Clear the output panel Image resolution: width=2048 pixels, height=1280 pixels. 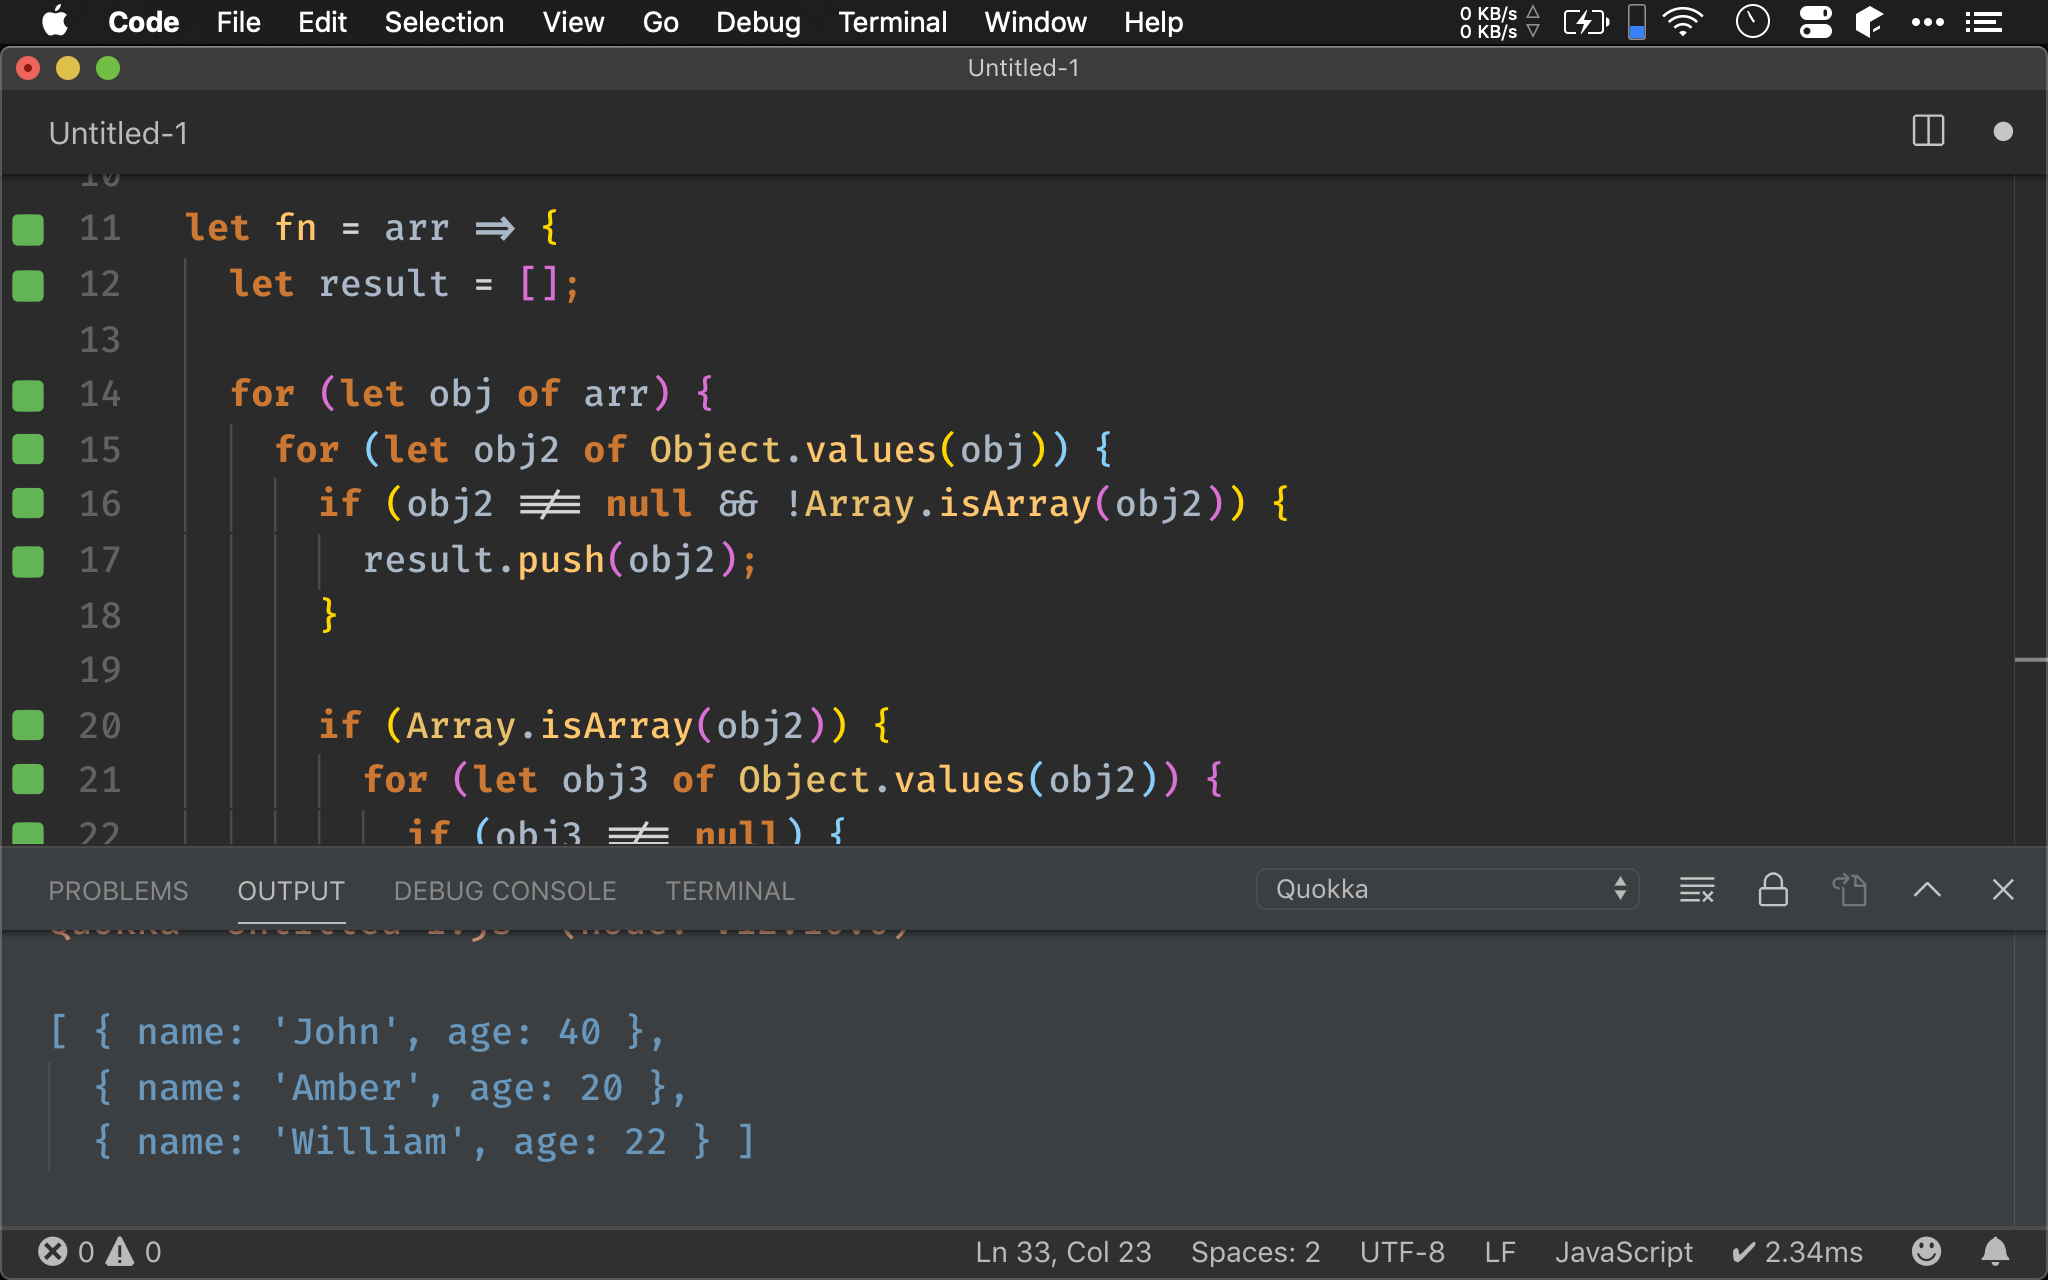pyautogui.click(x=1697, y=889)
